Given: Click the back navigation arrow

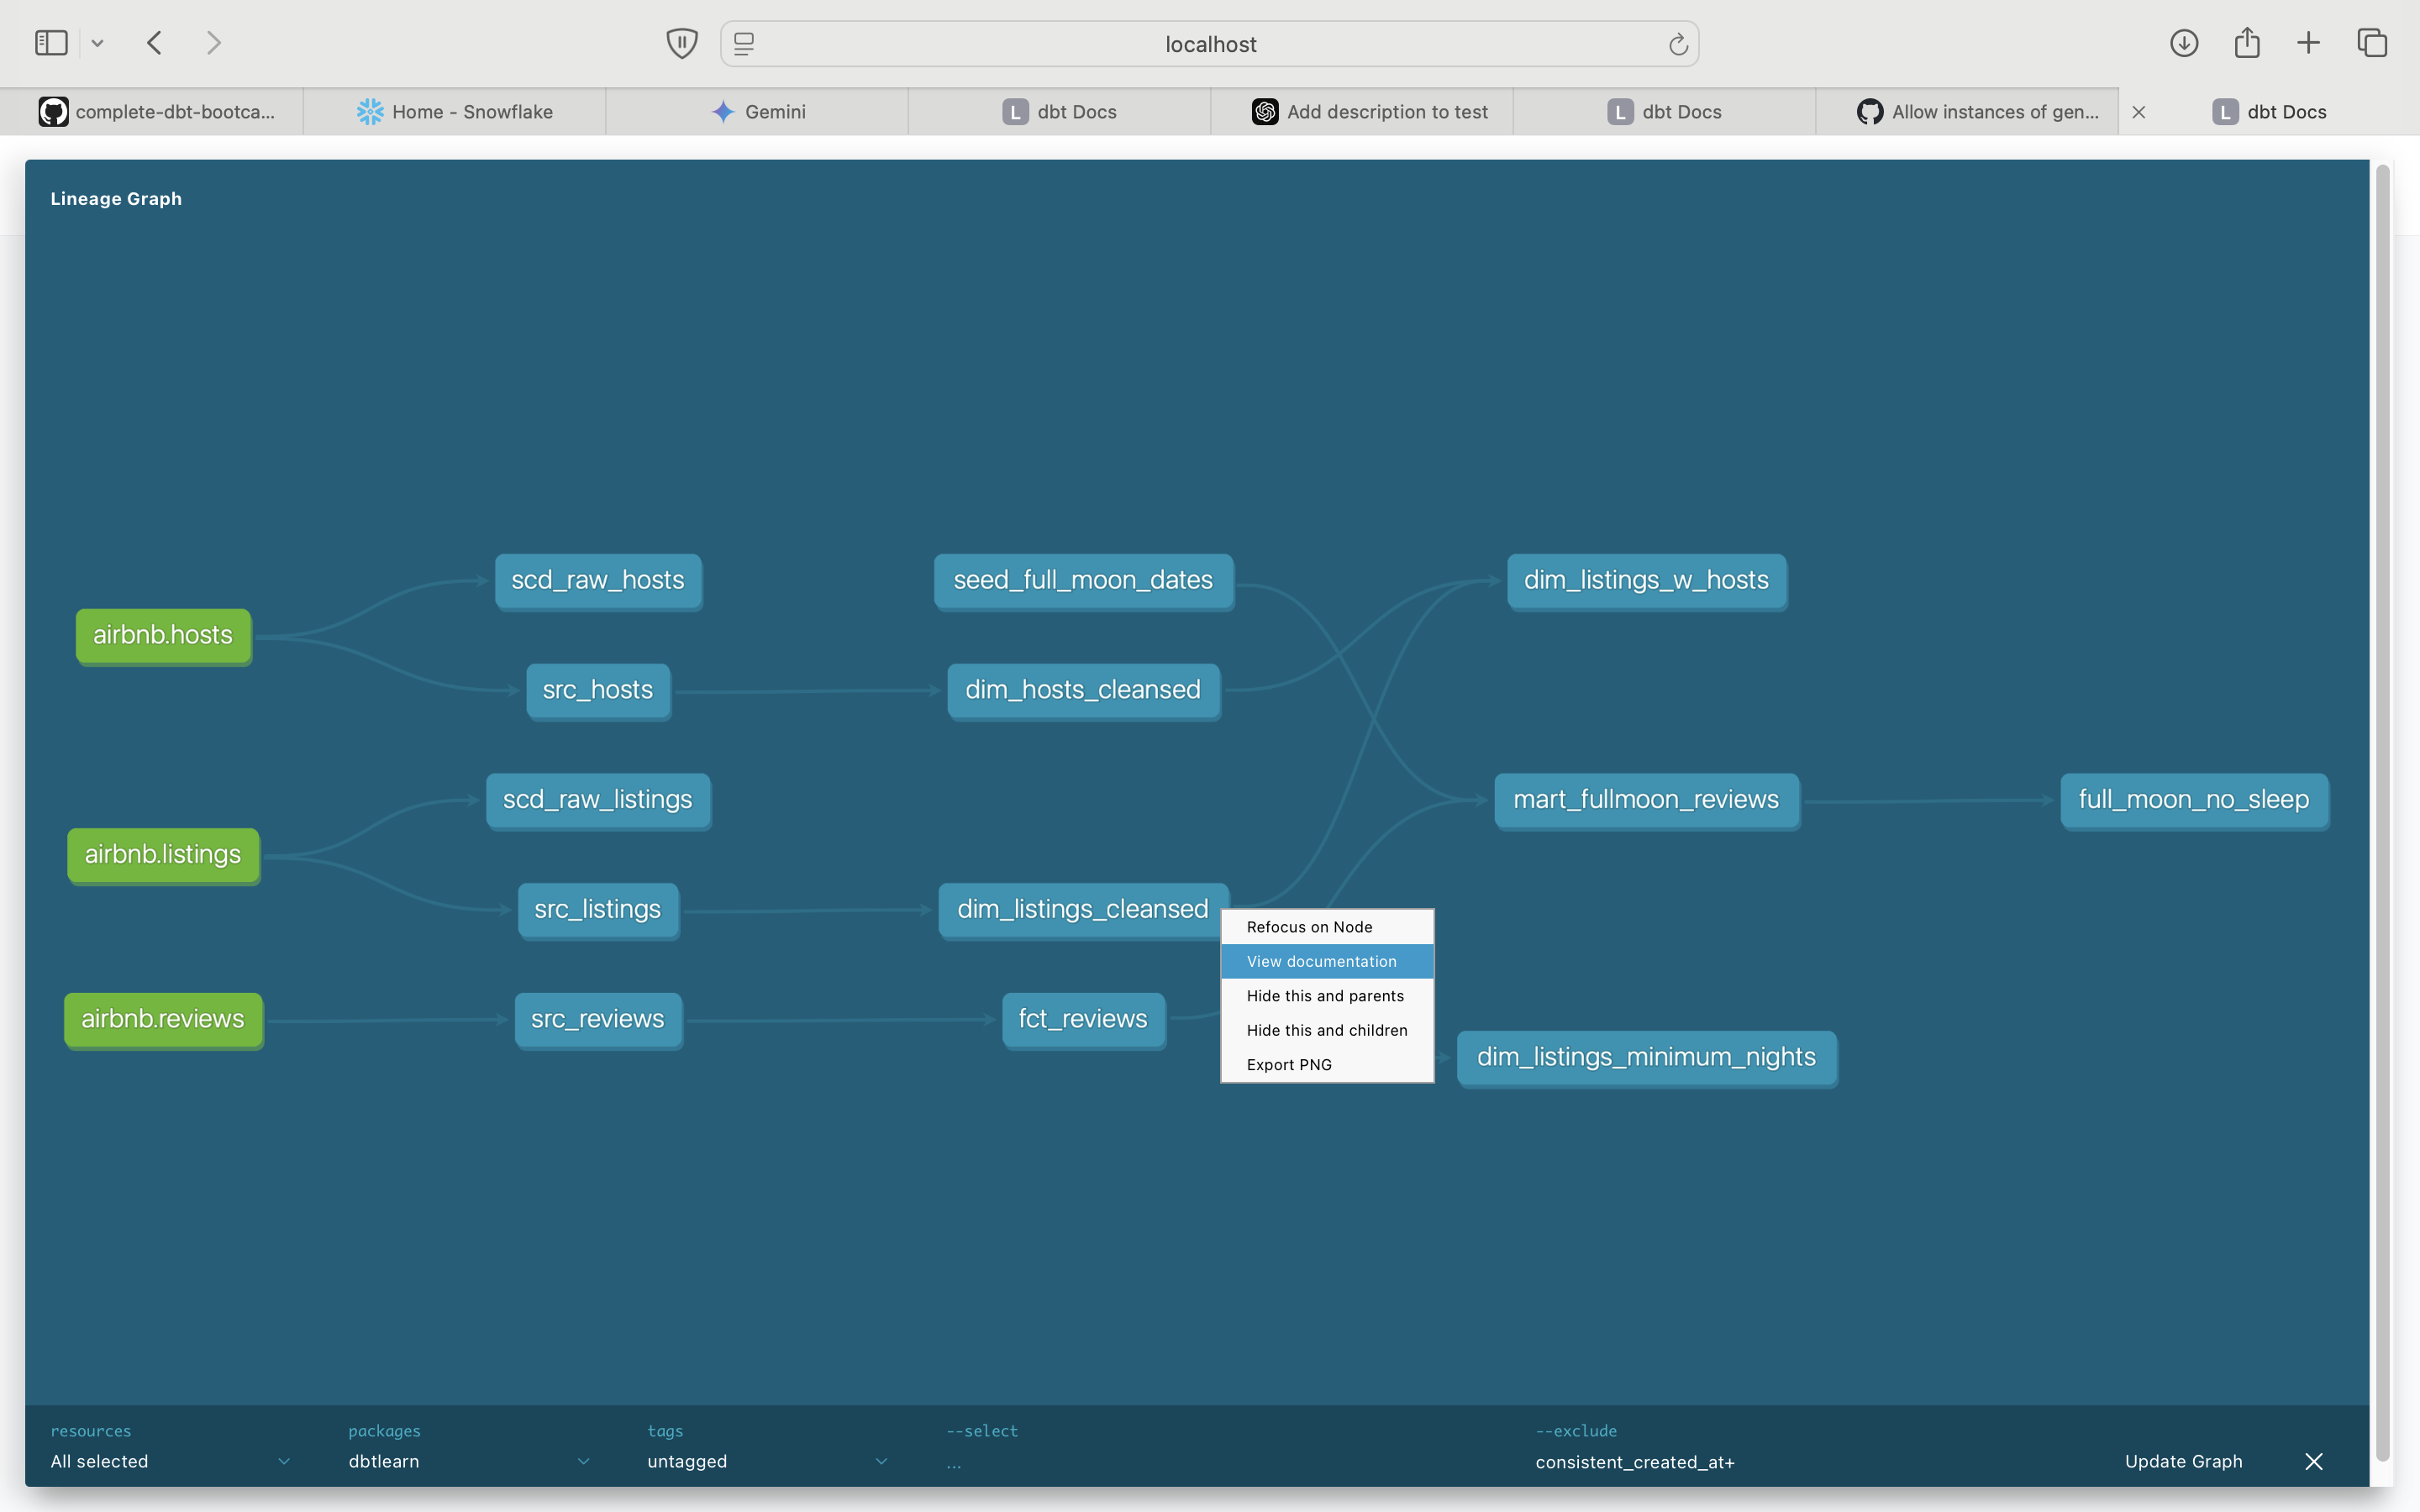Looking at the screenshot, I should (x=154, y=42).
